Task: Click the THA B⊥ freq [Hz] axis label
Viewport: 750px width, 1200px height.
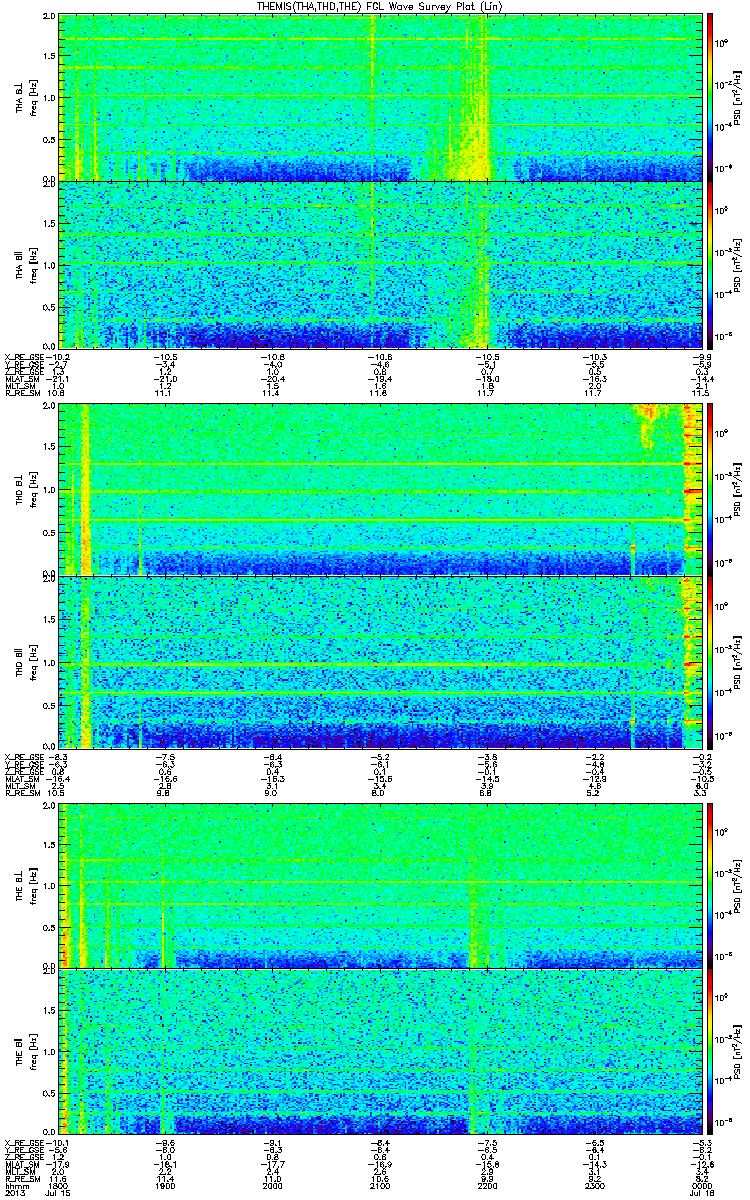Action: [32, 98]
